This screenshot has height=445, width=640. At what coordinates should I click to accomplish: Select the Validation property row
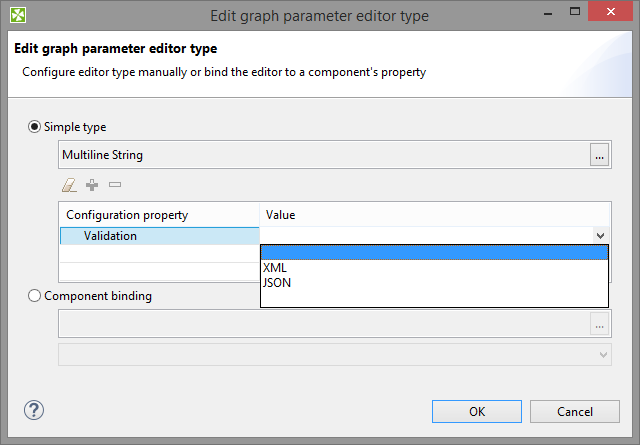pyautogui.click(x=159, y=236)
